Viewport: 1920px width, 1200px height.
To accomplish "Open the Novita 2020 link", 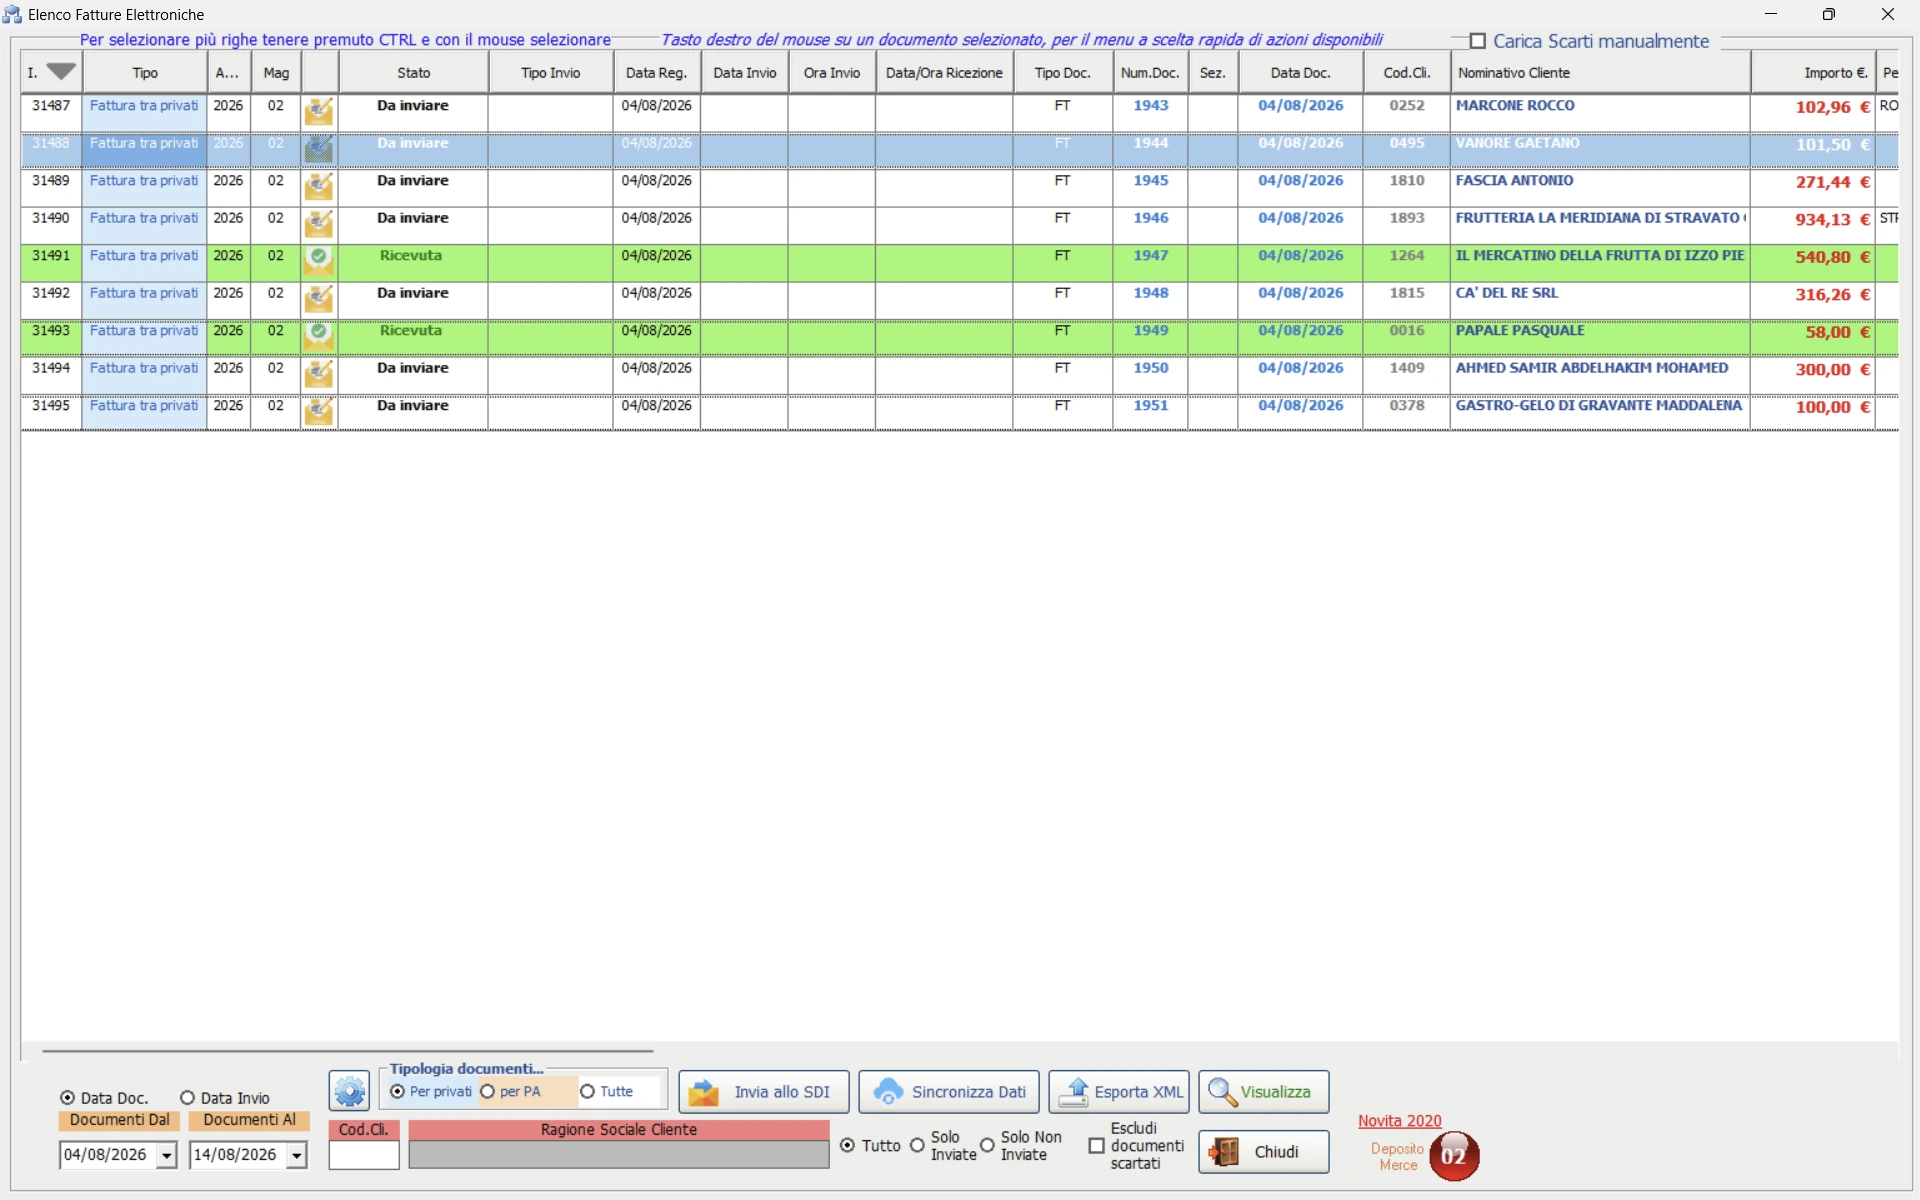I will [1399, 1121].
